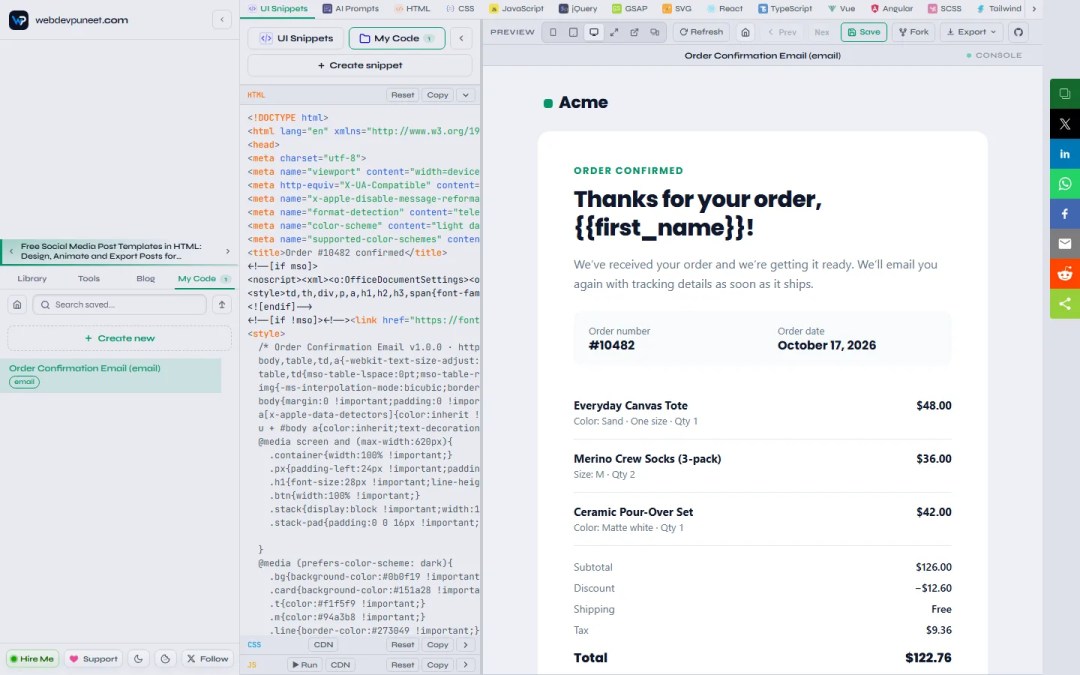The width and height of the screenshot is (1080, 675).
Task: Open the AI Prompts top tab
Action: [x=351, y=8]
